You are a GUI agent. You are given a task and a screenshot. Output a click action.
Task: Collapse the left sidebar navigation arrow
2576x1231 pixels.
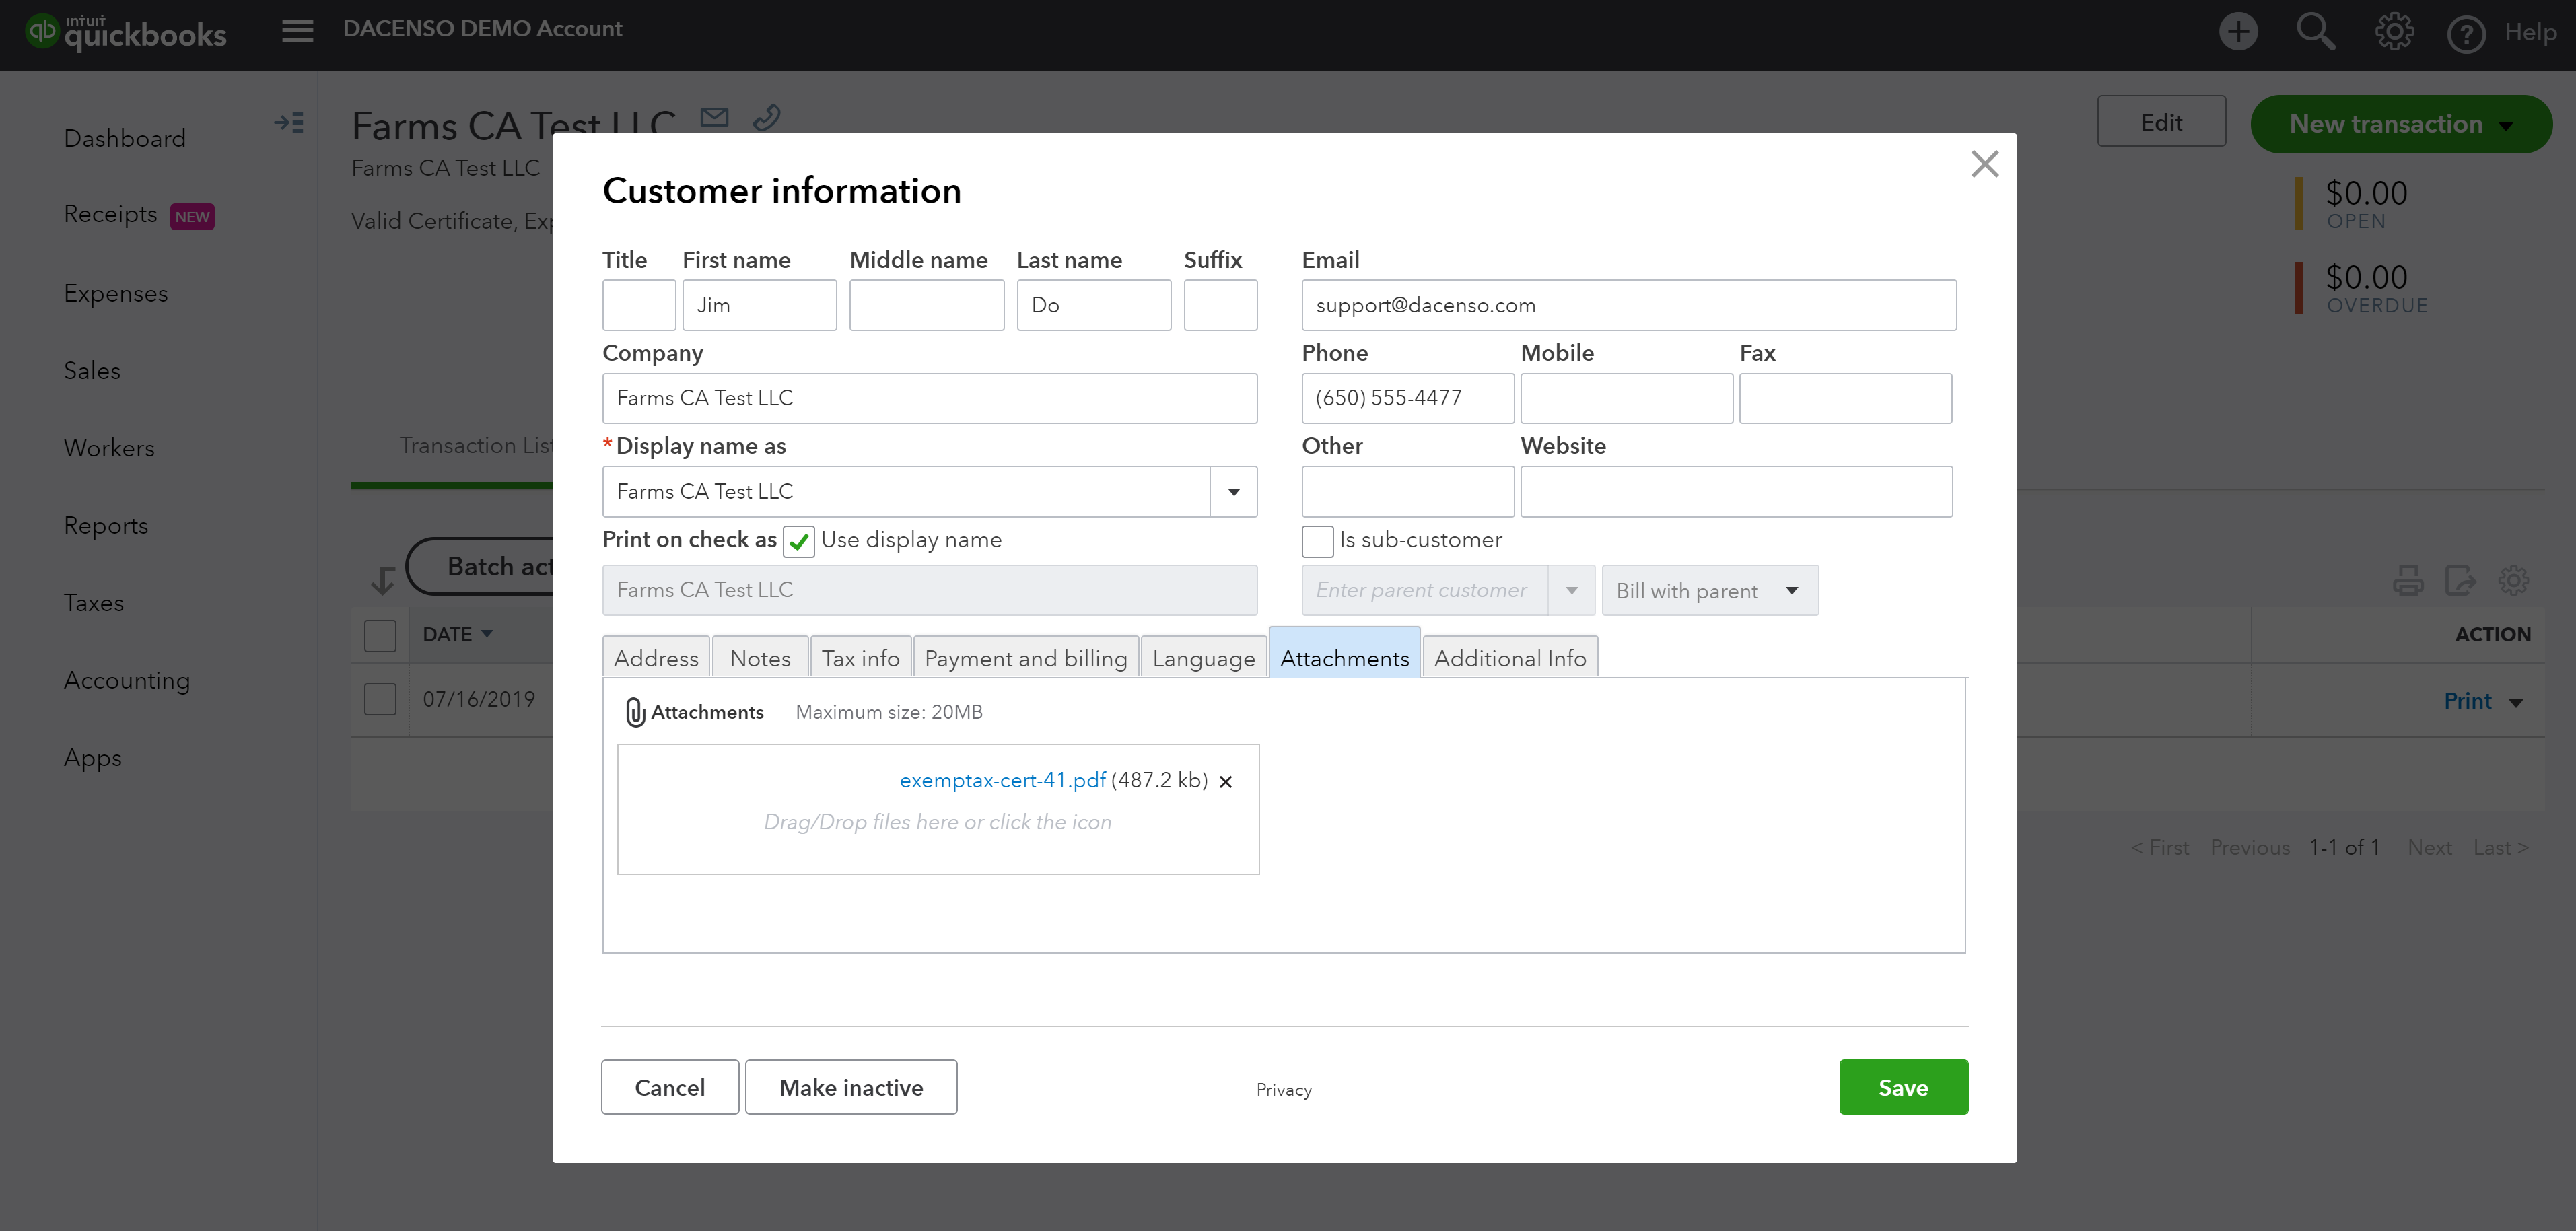(x=289, y=123)
